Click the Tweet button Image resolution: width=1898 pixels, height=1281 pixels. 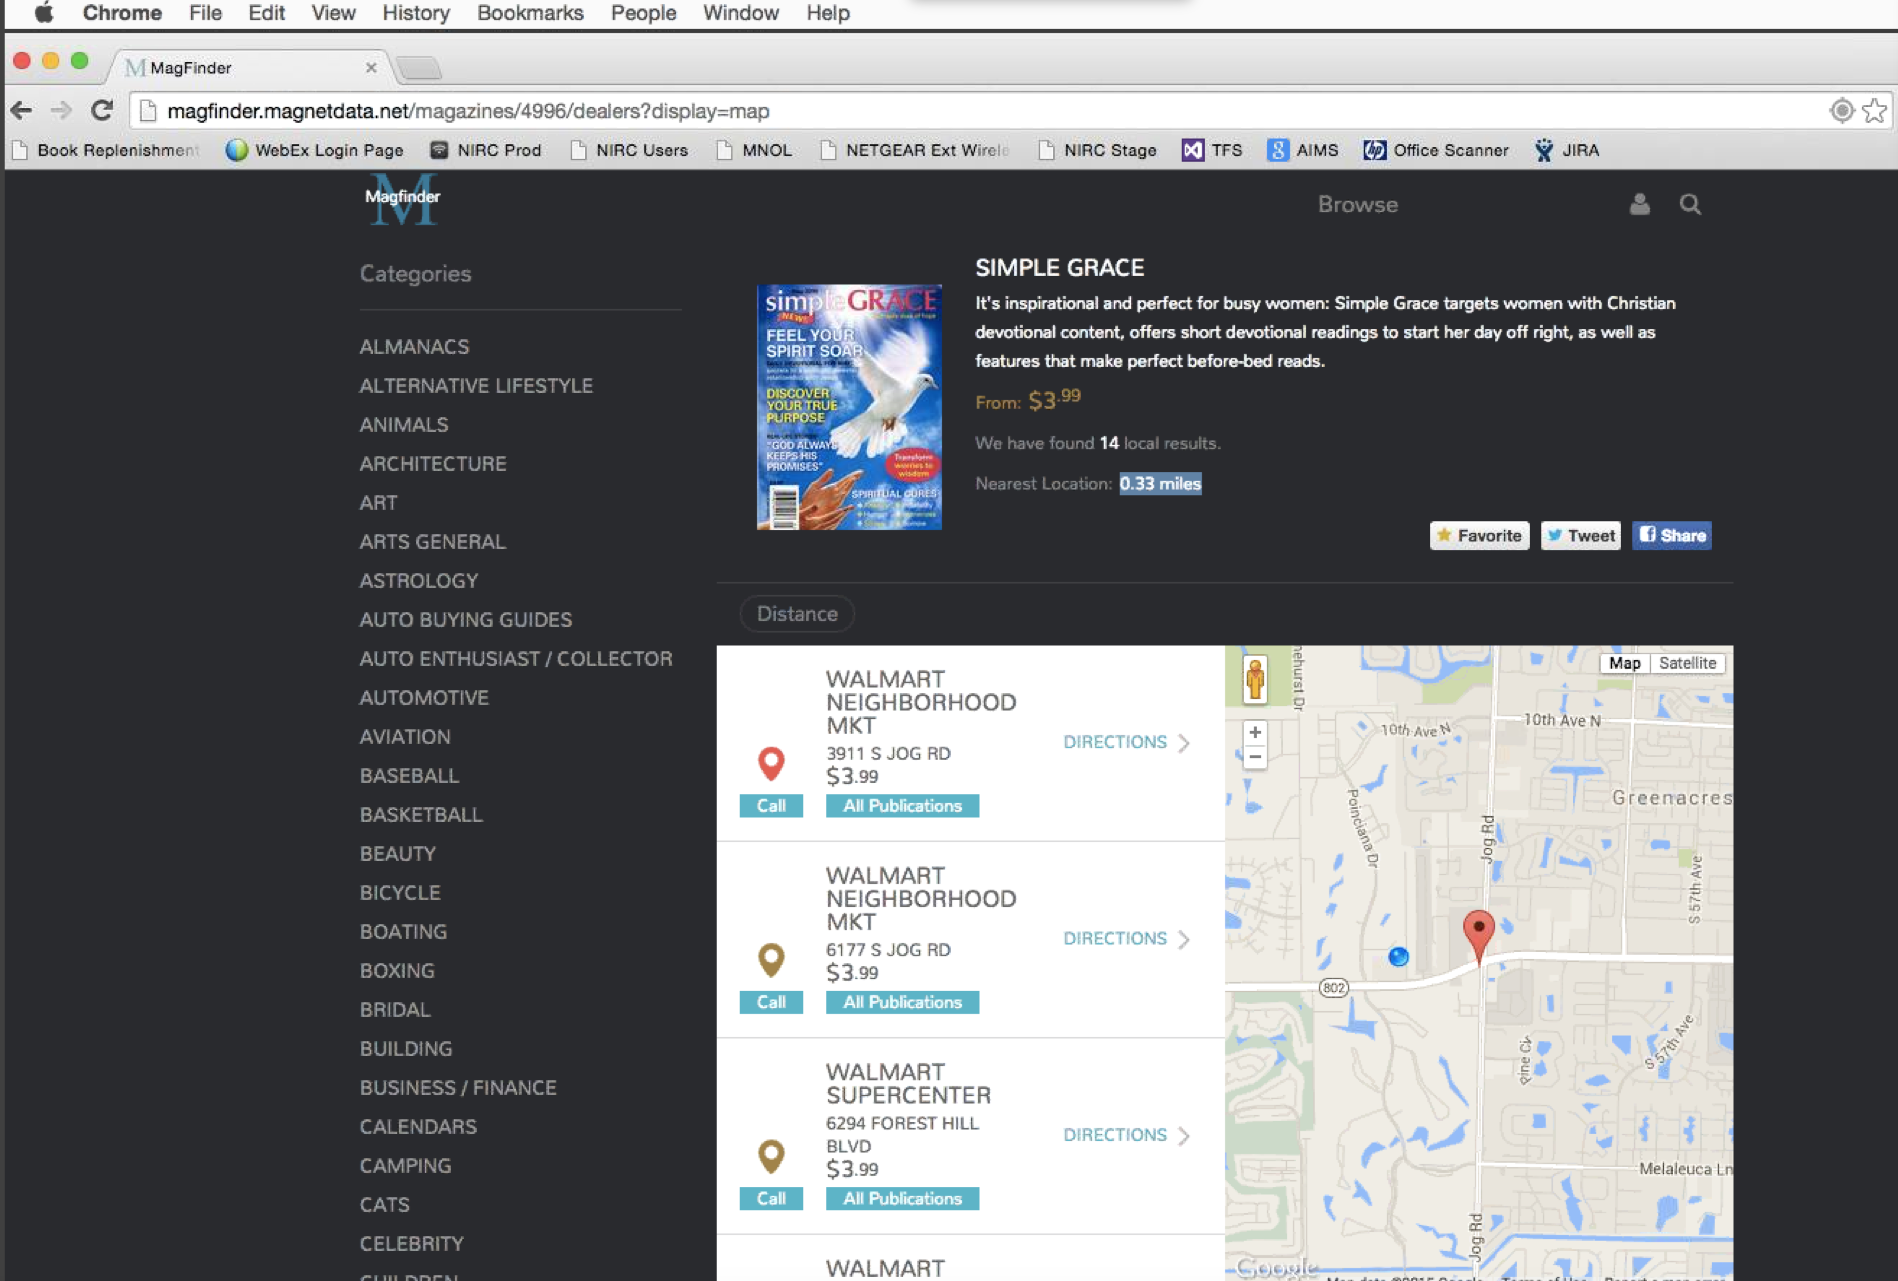[x=1580, y=536]
